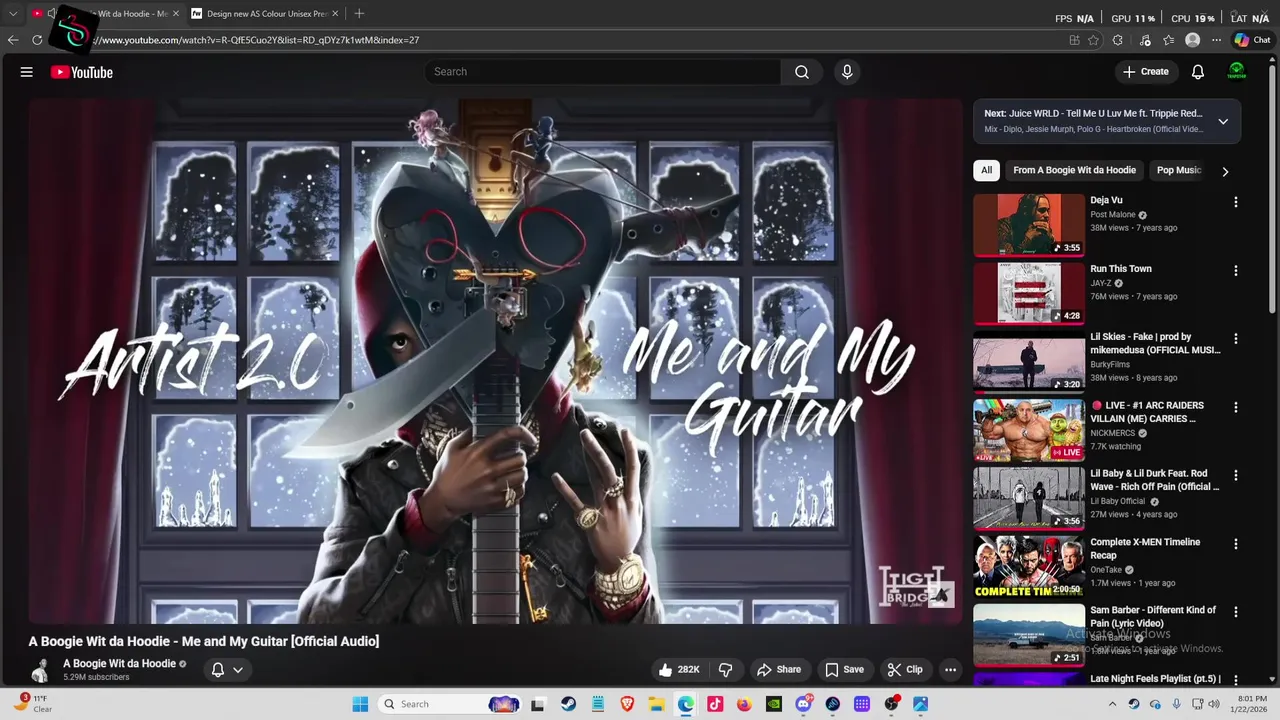This screenshot has width=1280, height=720.
Task: Open NICKMERCS ARC Raiders live stream thumbnail
Action: [x=1029, y=430]
